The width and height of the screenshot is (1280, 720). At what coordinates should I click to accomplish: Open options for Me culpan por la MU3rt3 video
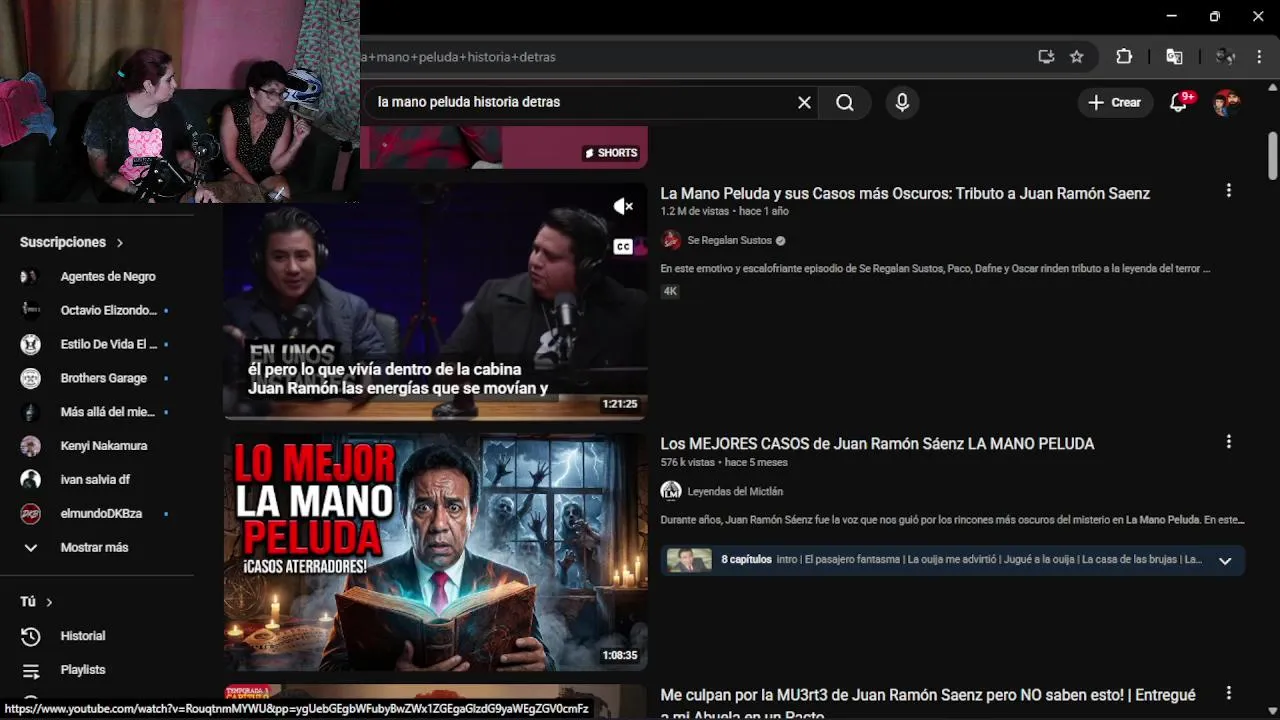click(1229, 692)
